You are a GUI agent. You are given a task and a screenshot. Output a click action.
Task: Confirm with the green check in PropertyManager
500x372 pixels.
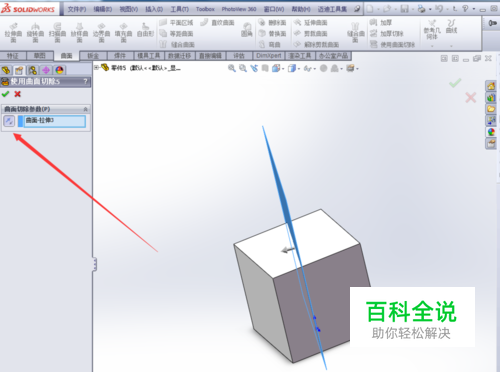coord(5,94)
